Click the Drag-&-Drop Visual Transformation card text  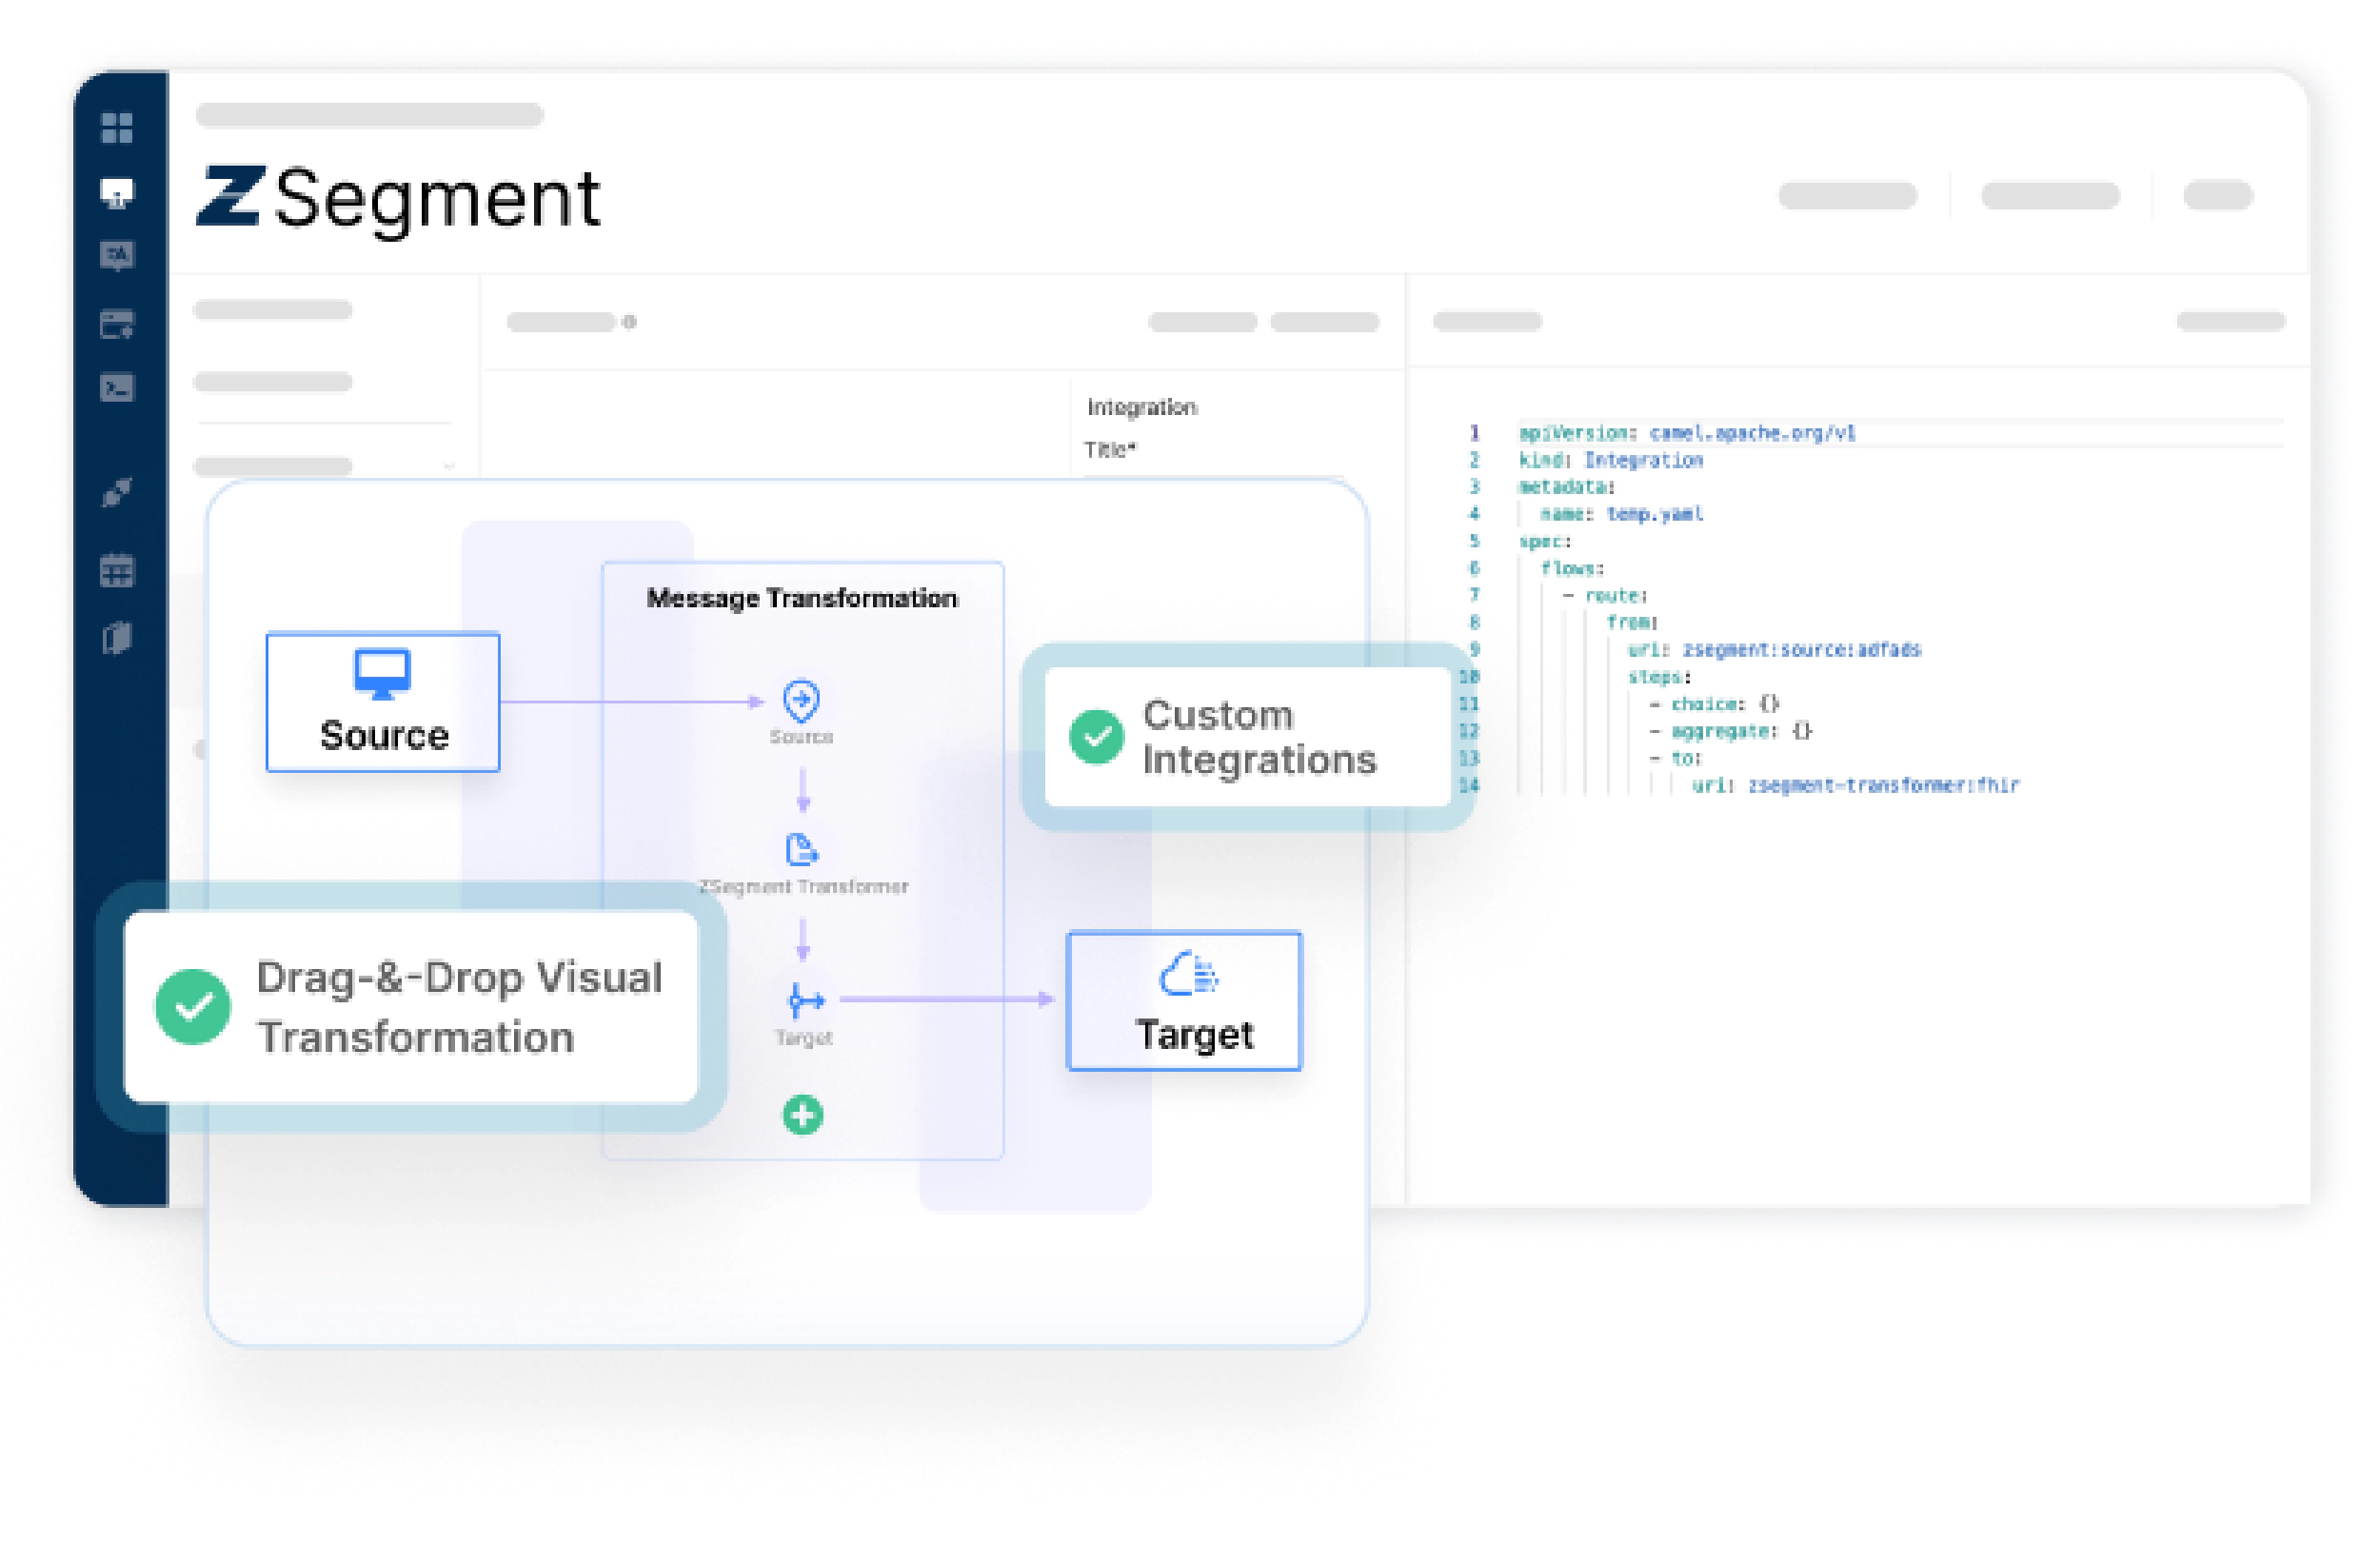coord(460,1007)
